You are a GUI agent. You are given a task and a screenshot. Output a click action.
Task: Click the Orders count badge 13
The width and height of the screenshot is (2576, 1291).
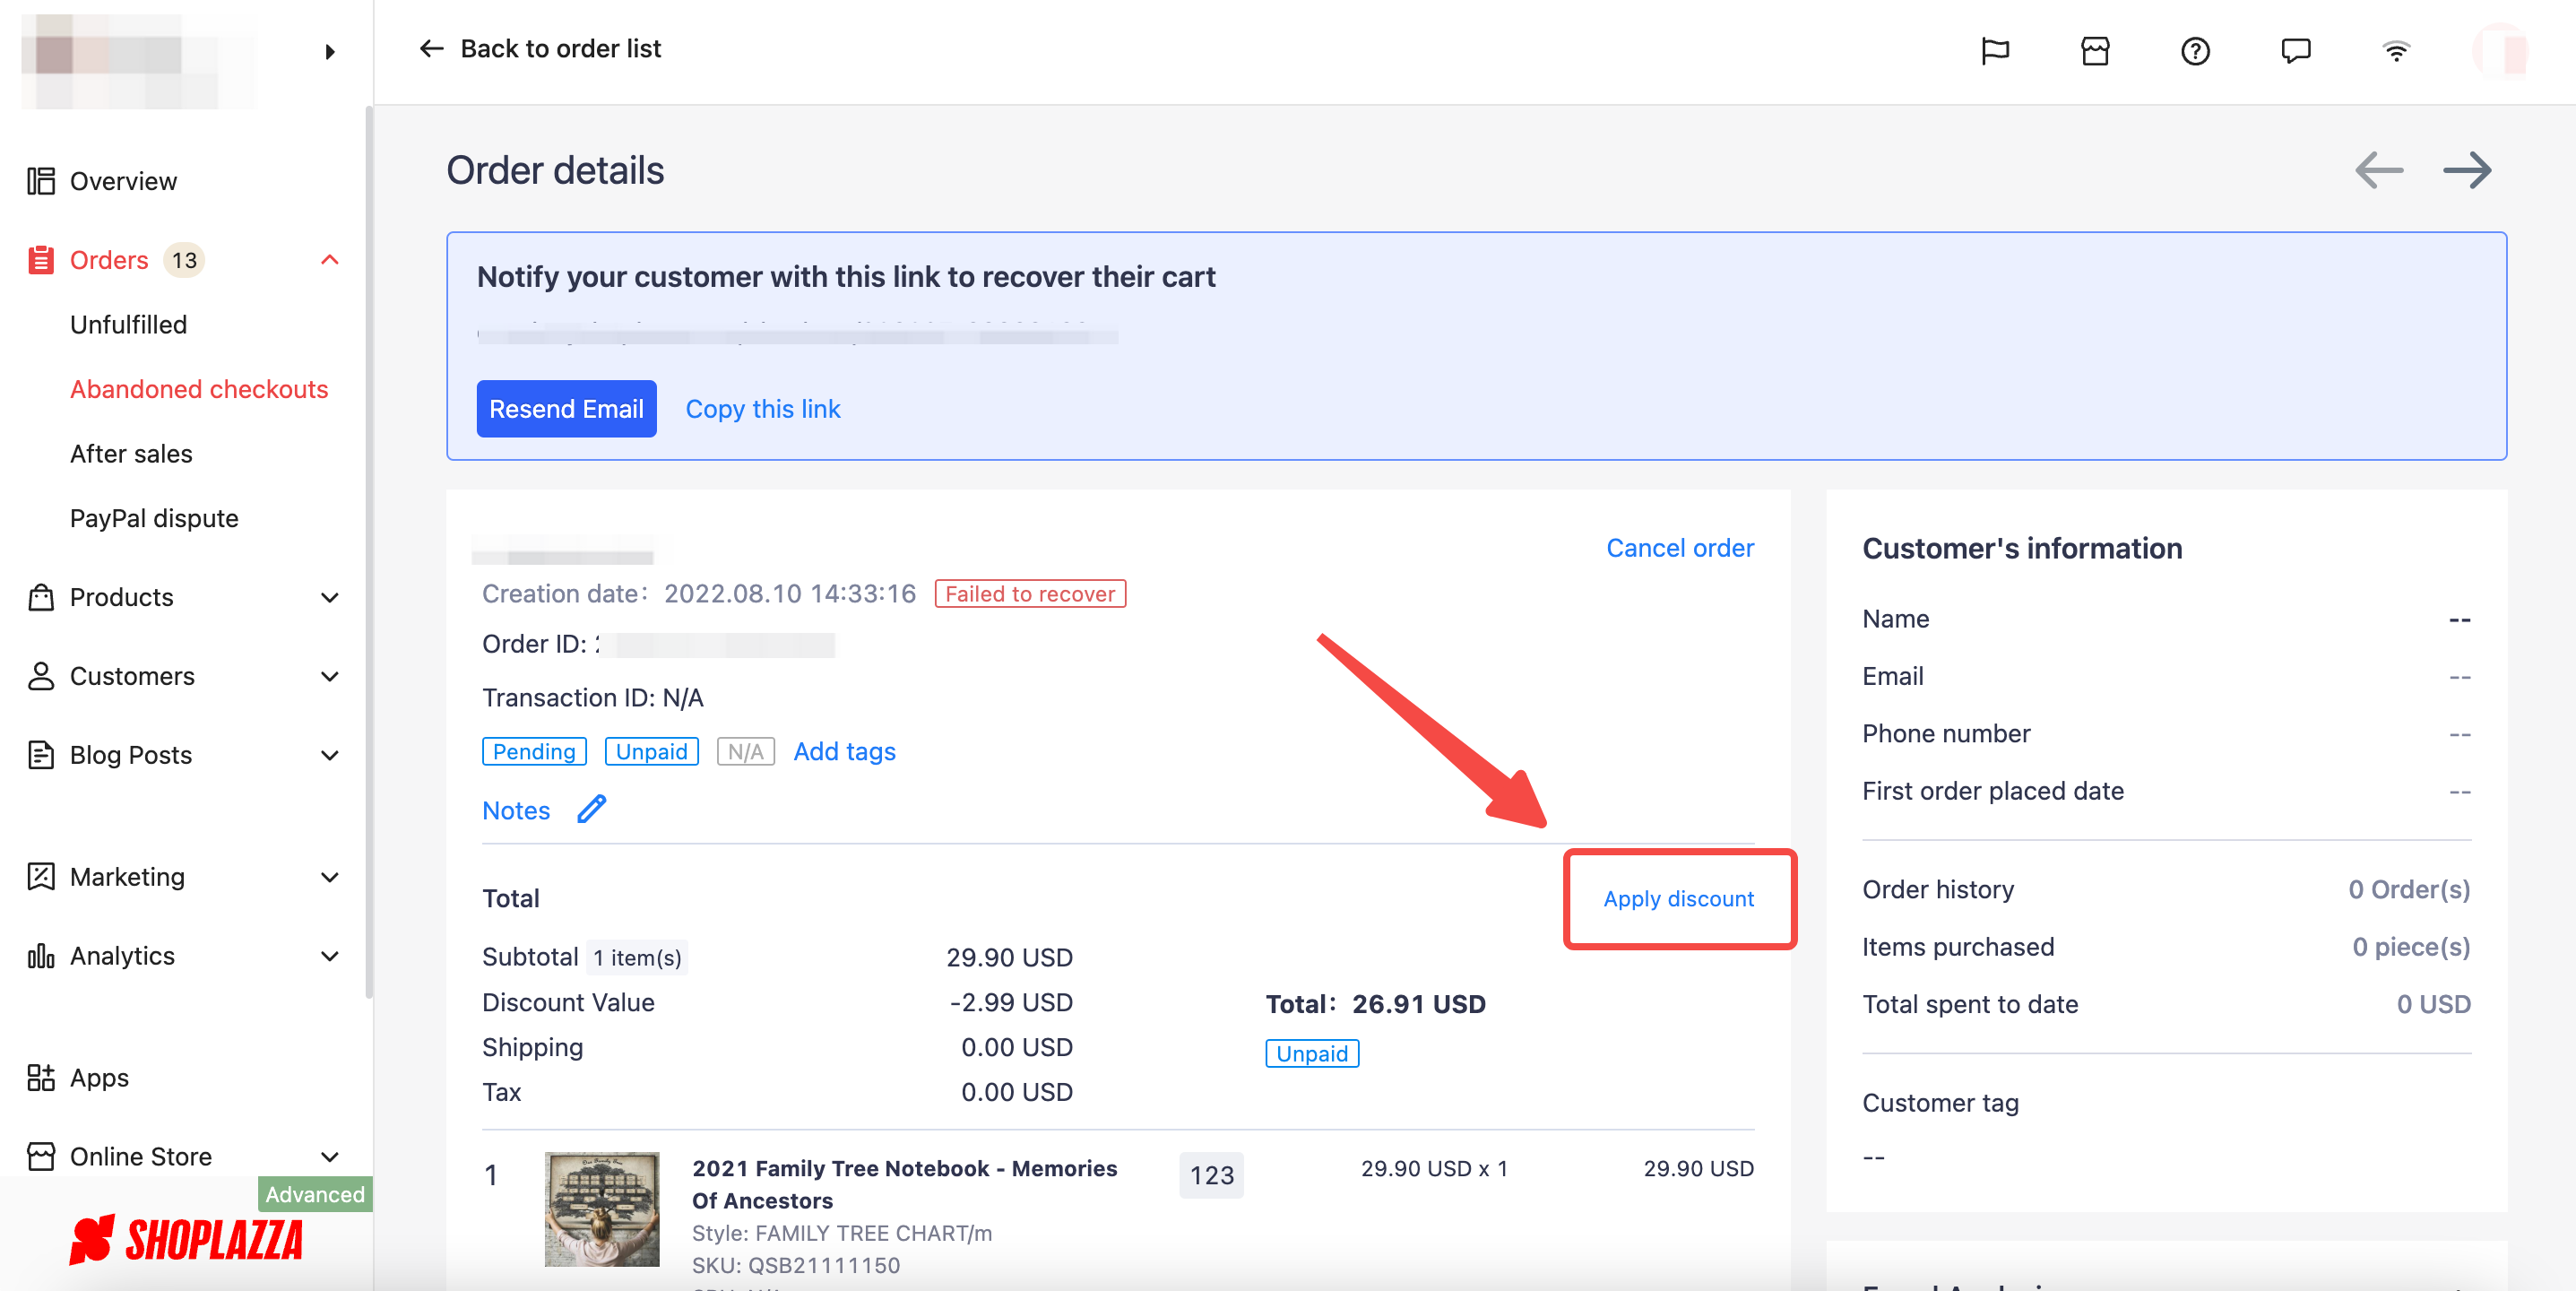click(184, 260)
